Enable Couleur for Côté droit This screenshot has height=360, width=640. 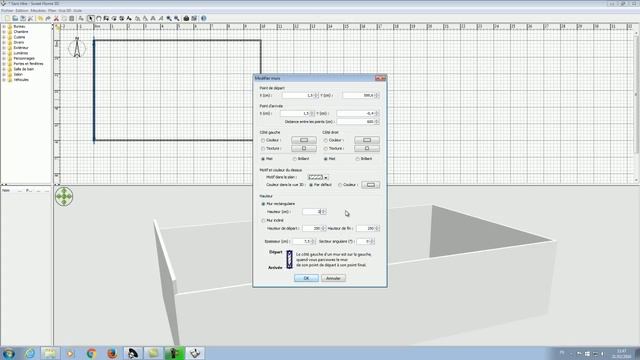pyautogui.click(x=326, y=140)
